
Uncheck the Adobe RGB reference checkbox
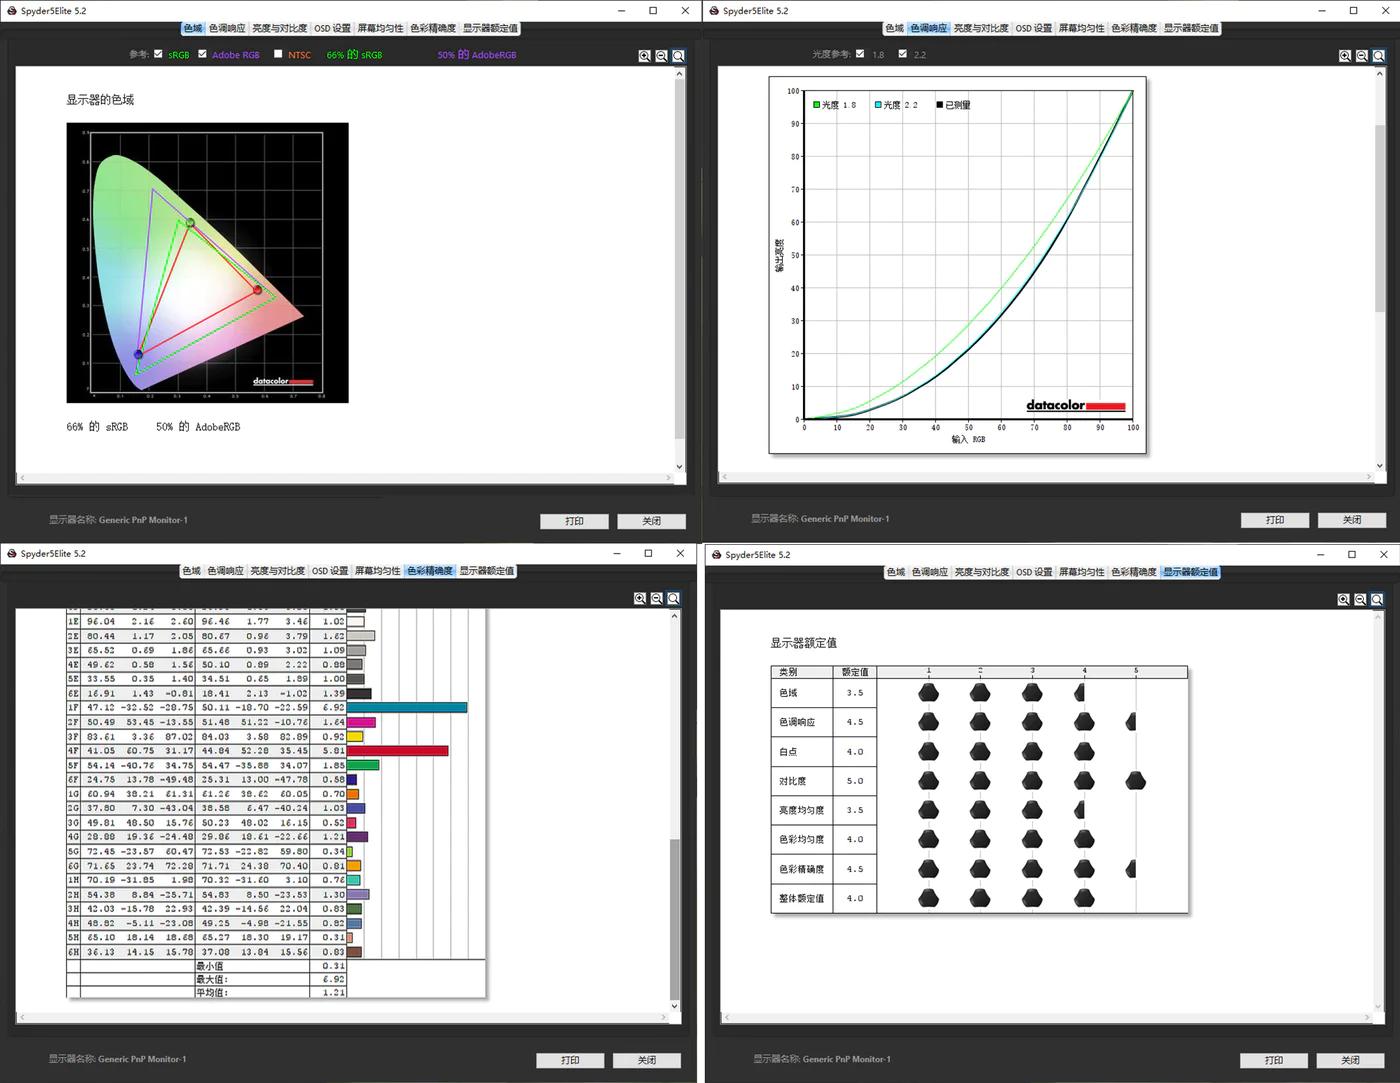tap(203, 54)
